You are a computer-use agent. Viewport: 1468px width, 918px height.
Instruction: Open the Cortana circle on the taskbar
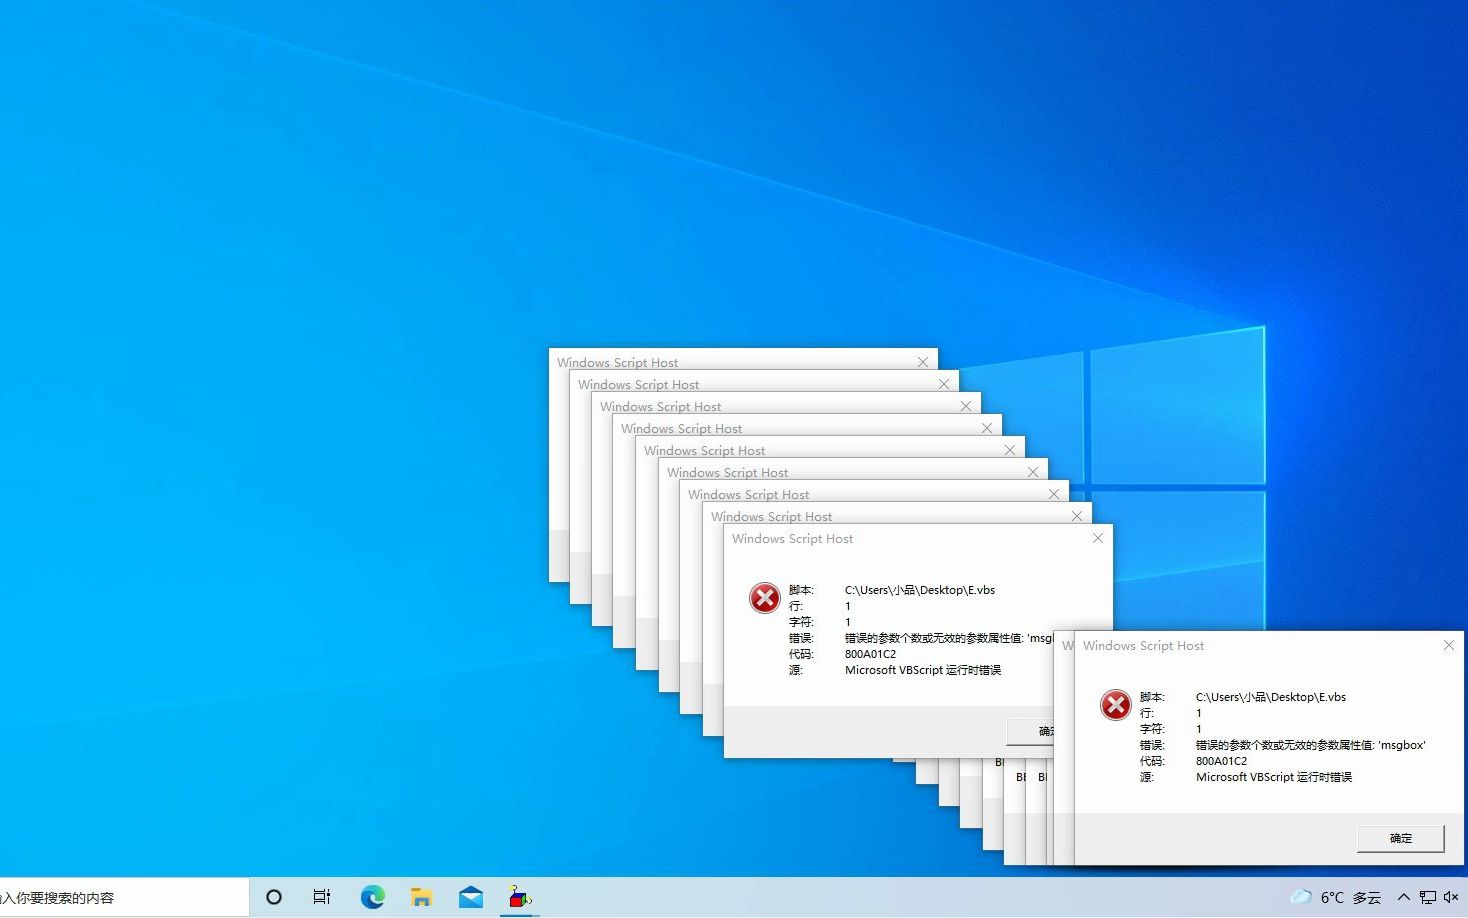tap(274, 897)
